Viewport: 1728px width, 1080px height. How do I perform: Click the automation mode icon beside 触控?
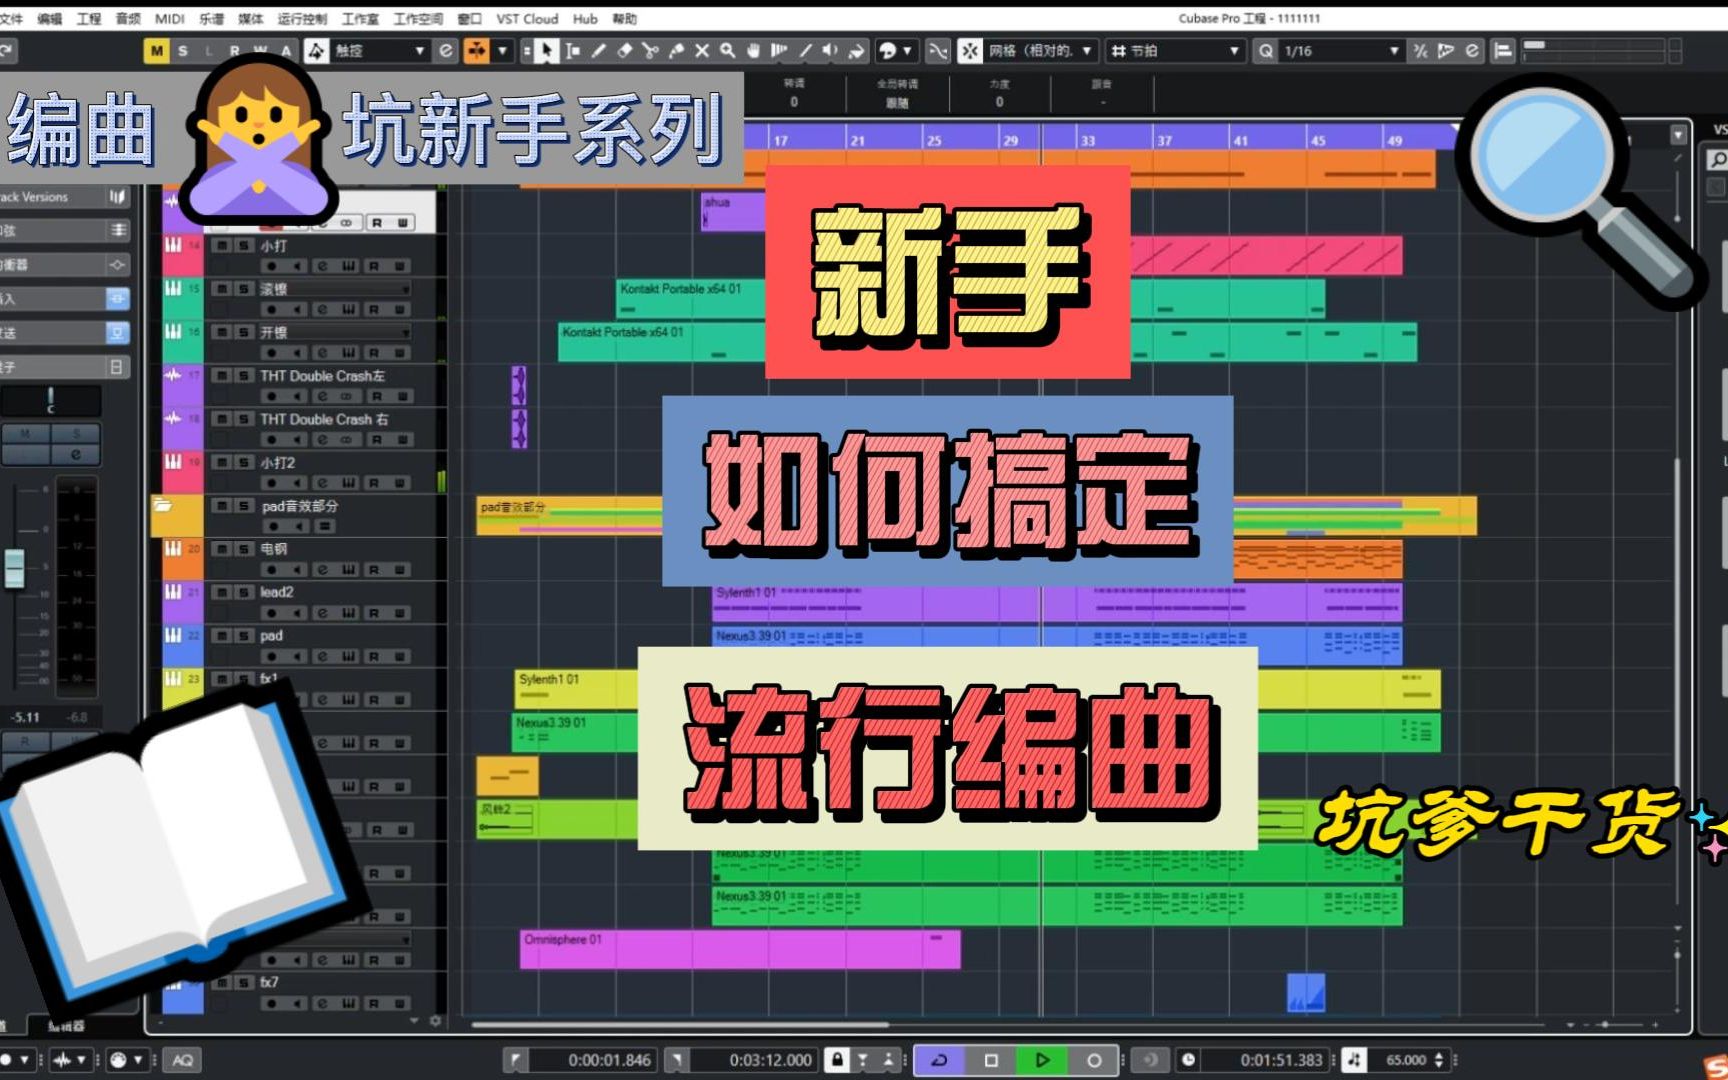(x=316, y=51)
